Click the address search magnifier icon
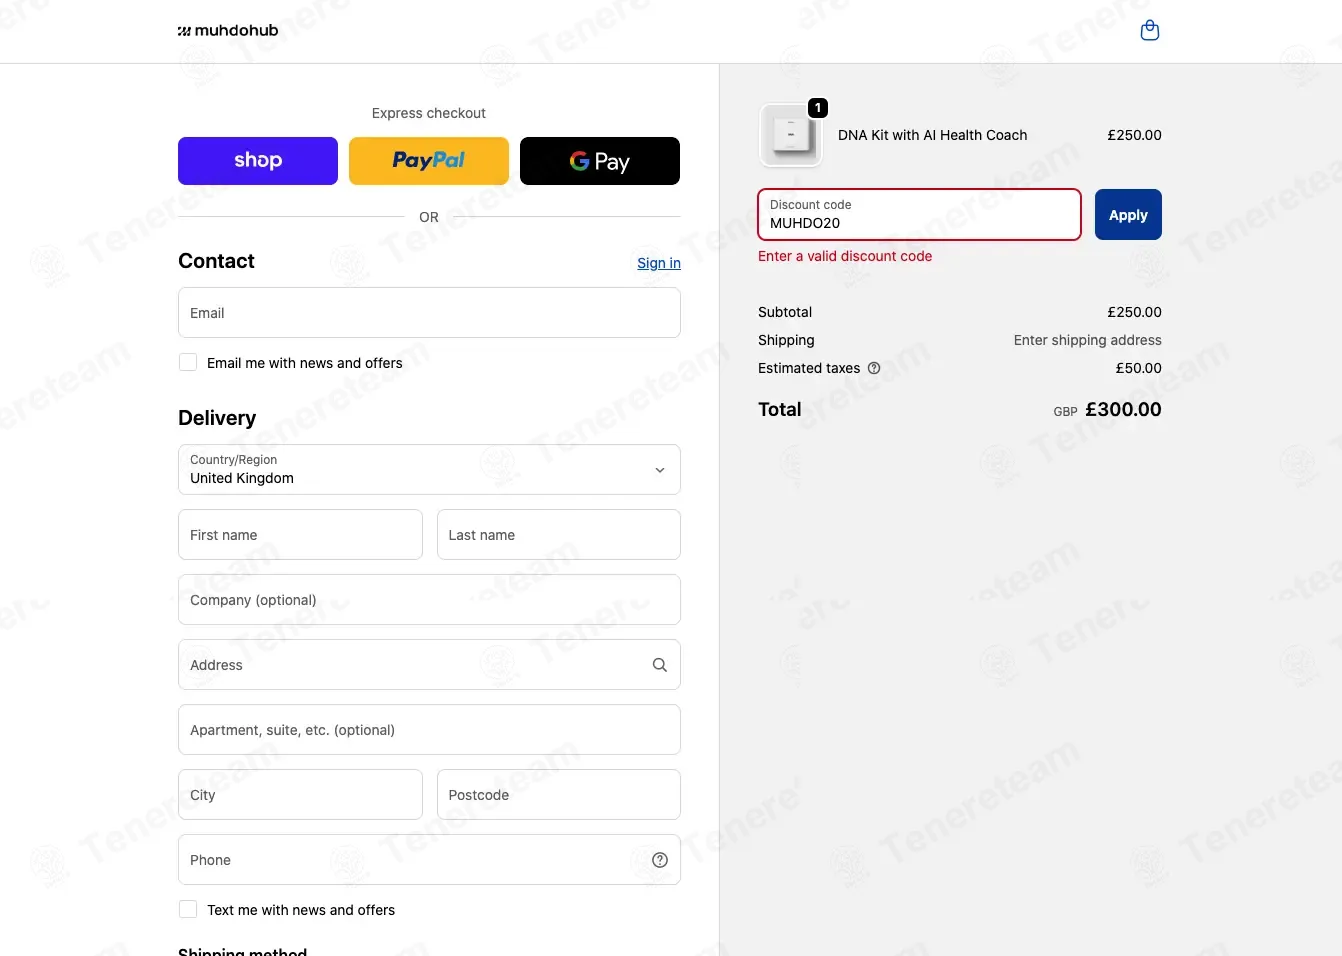1342x956 pixels. coord(660,665)
